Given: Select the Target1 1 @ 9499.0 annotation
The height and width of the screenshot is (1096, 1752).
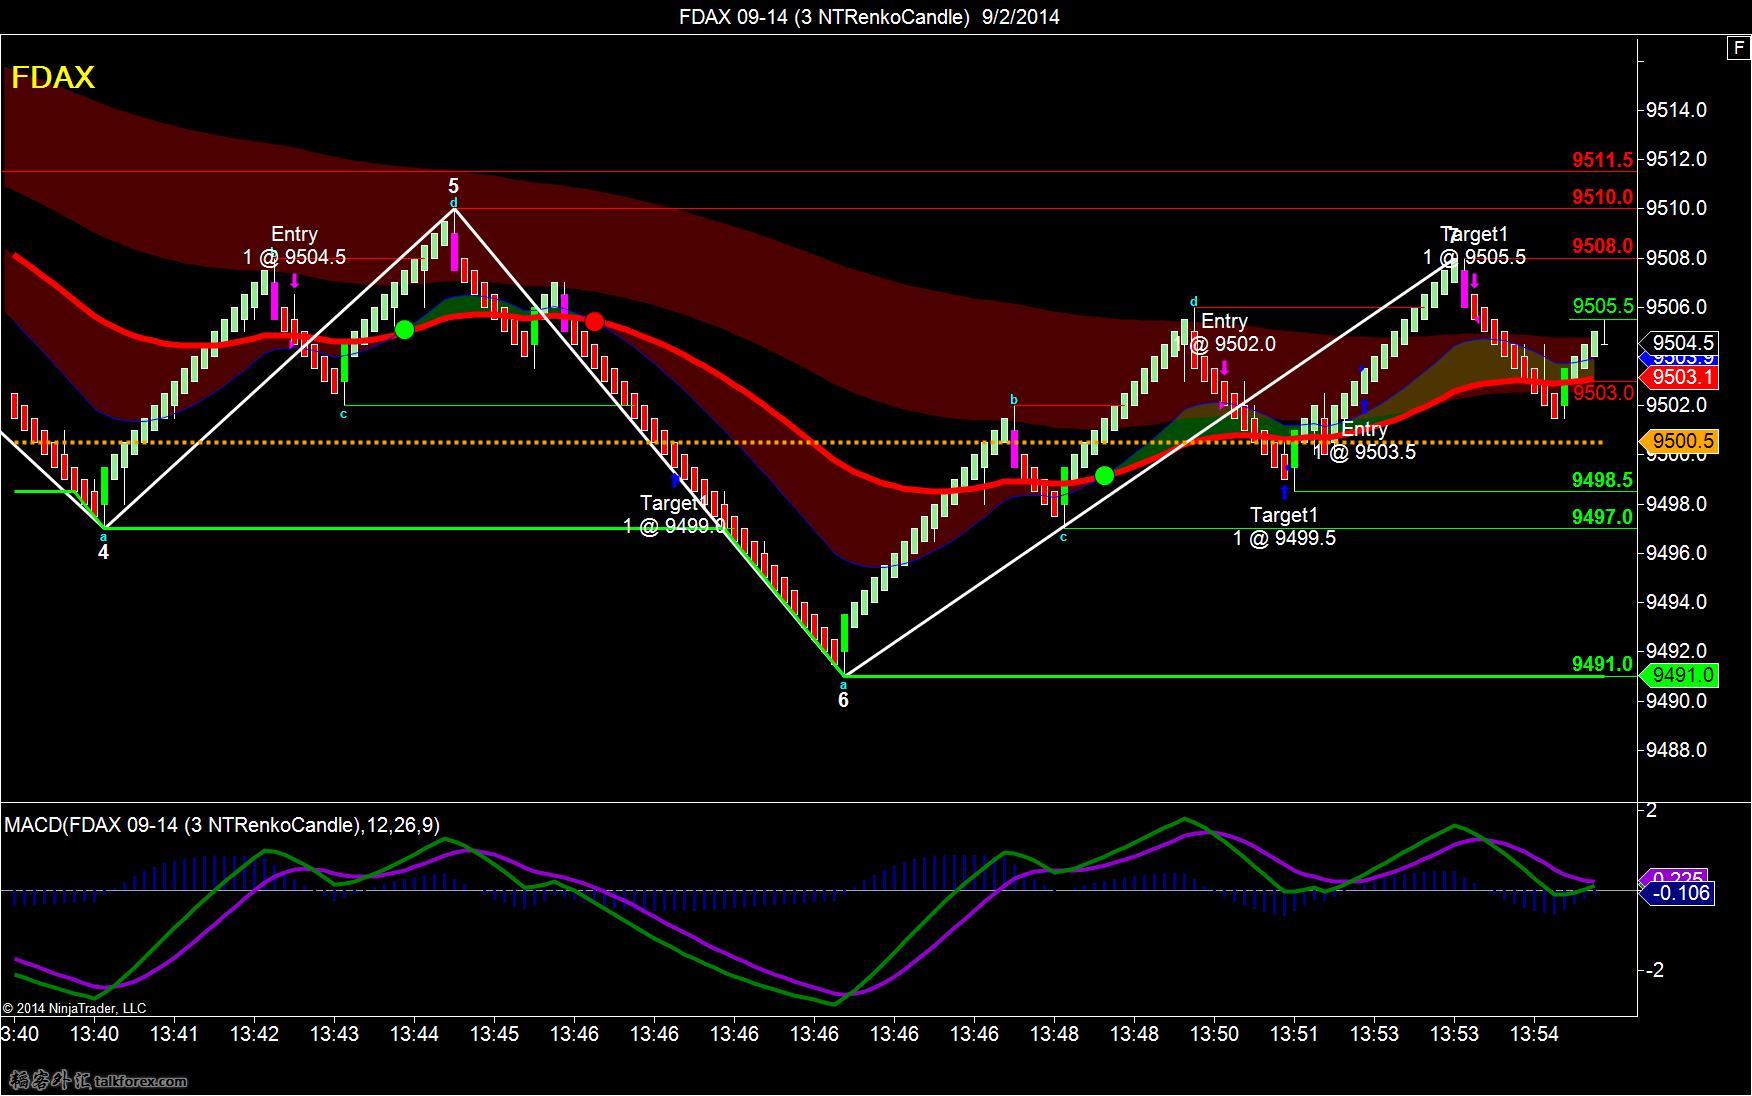Looking at the screenshot, I should pos(674,514).
